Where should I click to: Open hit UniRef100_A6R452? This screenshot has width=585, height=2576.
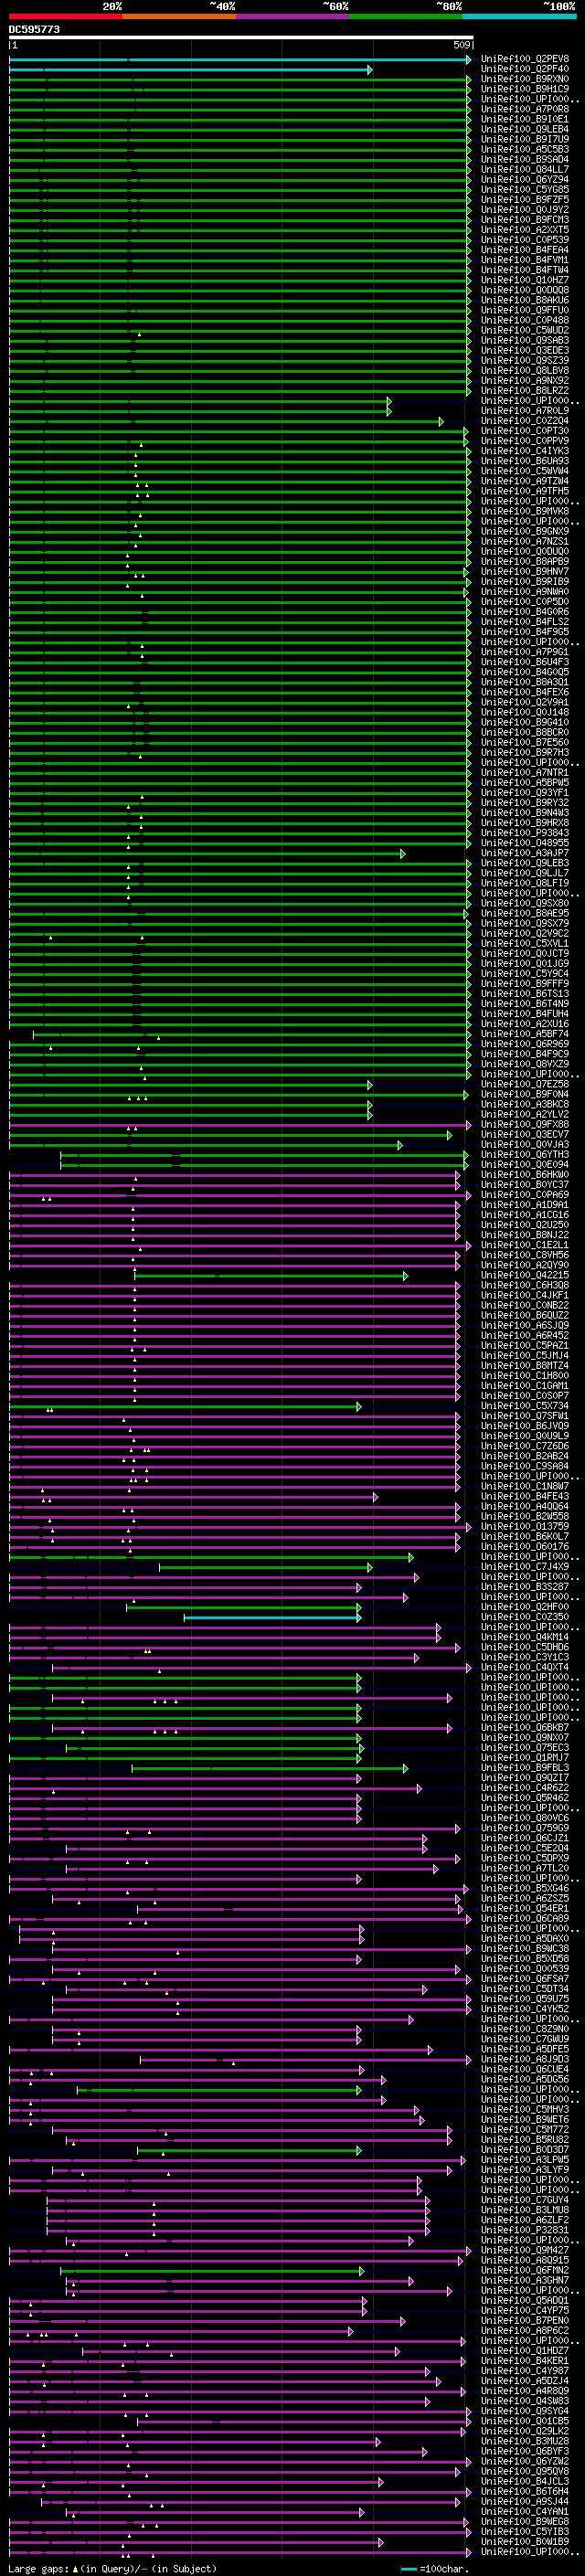point(525,1336)
